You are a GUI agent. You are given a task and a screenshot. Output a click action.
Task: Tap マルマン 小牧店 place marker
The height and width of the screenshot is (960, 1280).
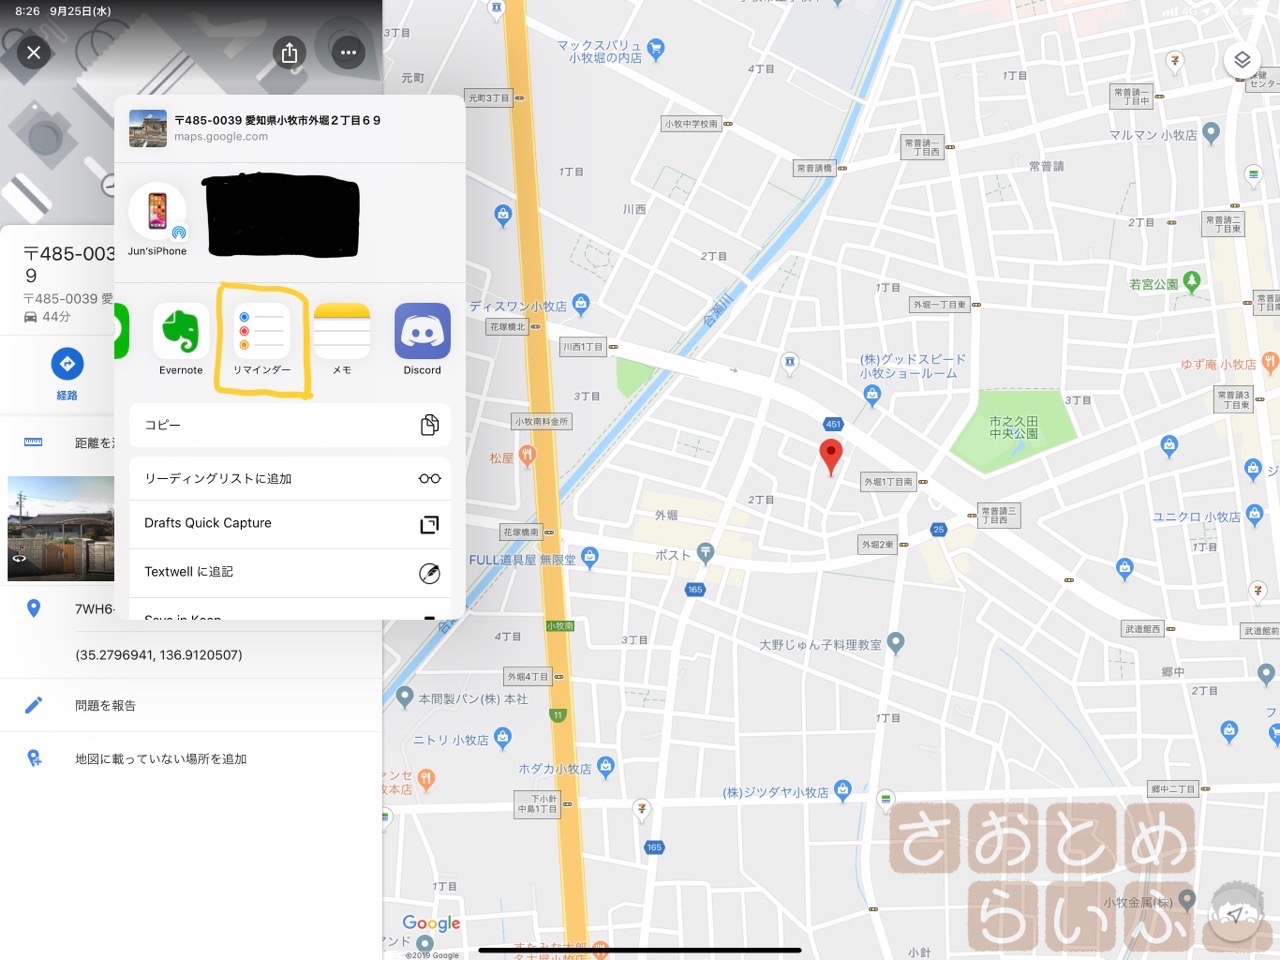tap(1211, 132)
